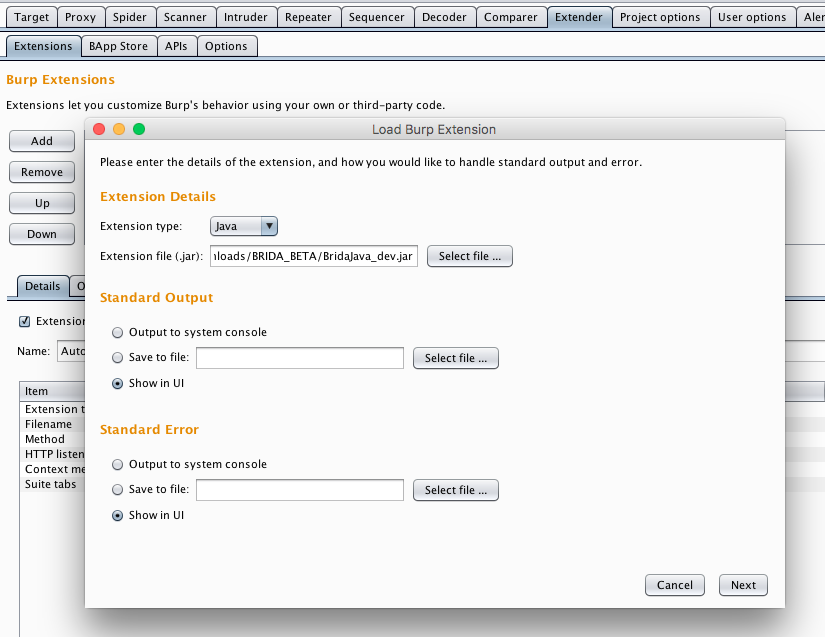Image resolution: width=825 pixels, height=637 pixels.
Task: Open the Repeater tab
Action: 308,16
